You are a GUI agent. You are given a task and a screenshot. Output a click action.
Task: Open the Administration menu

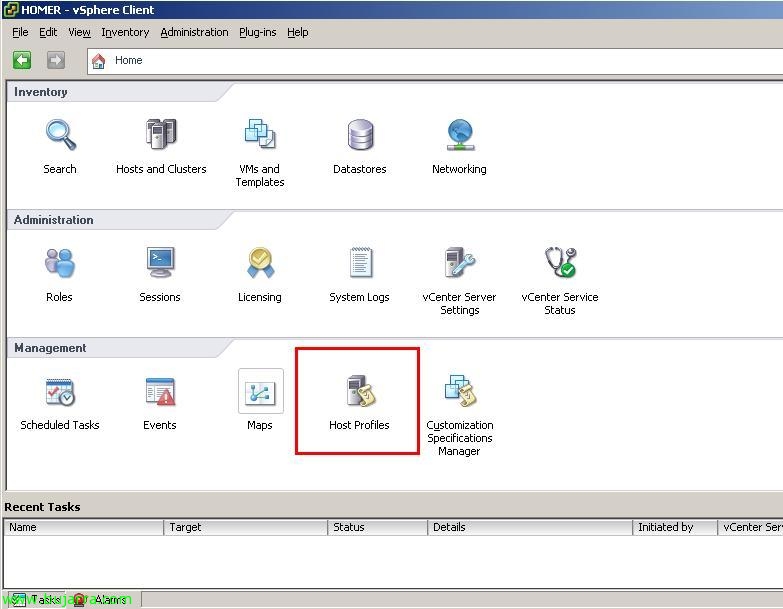tap(194, 32)
